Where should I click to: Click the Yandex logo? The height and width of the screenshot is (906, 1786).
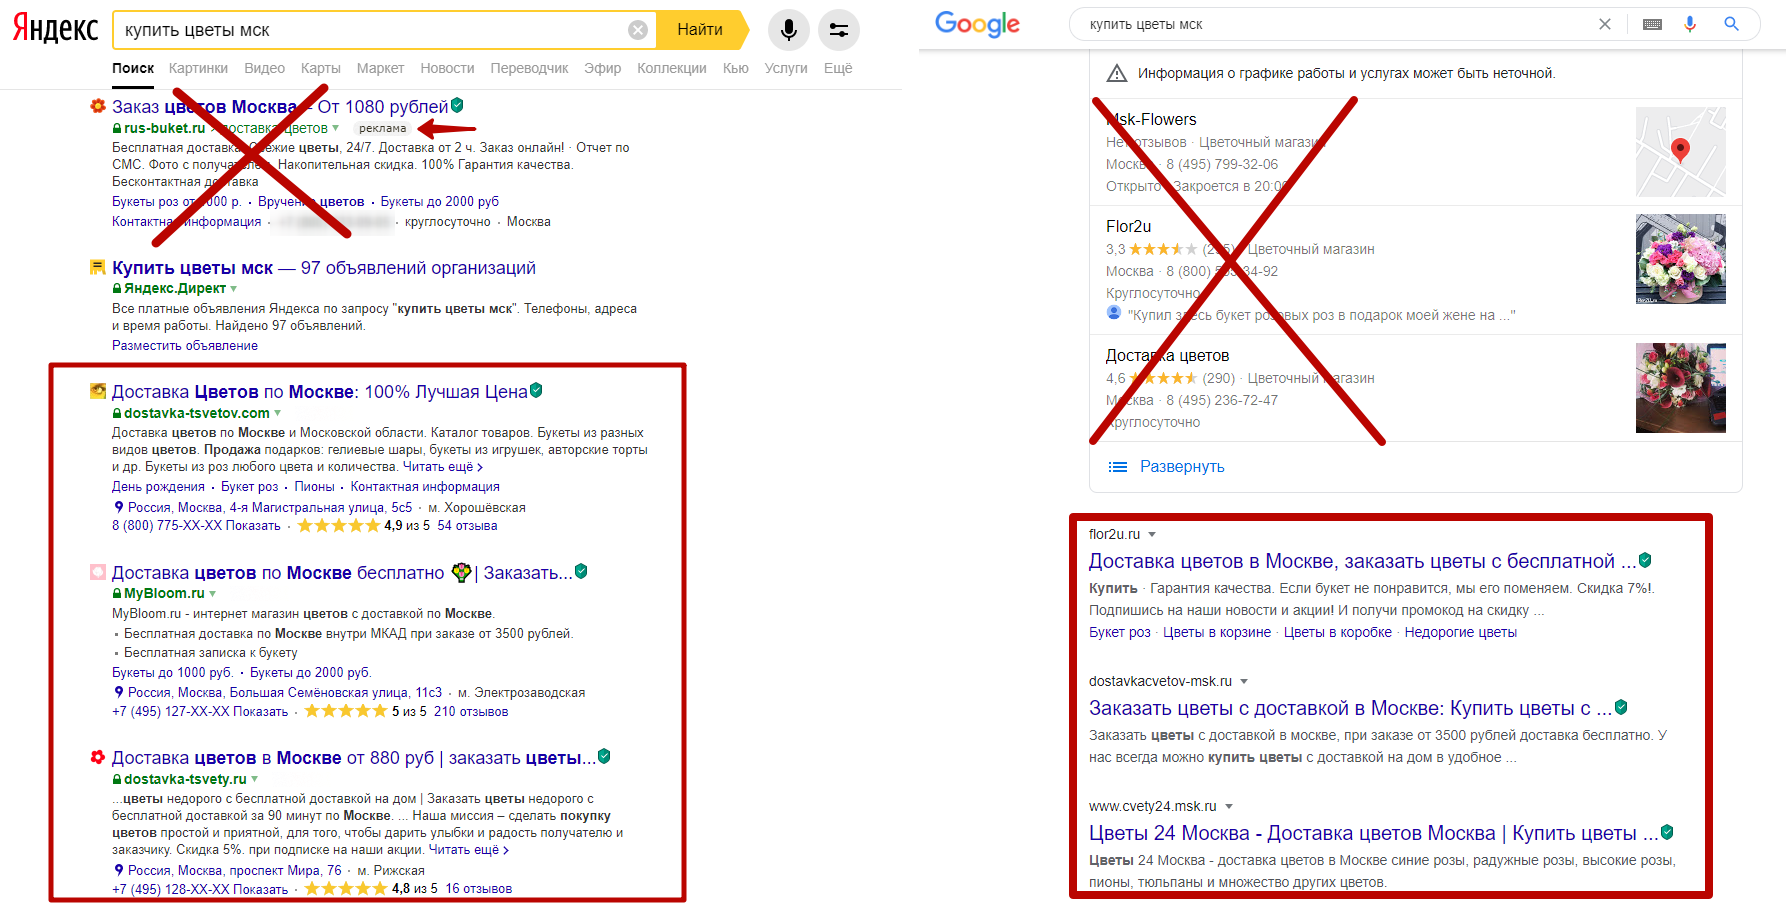(55, 29)
